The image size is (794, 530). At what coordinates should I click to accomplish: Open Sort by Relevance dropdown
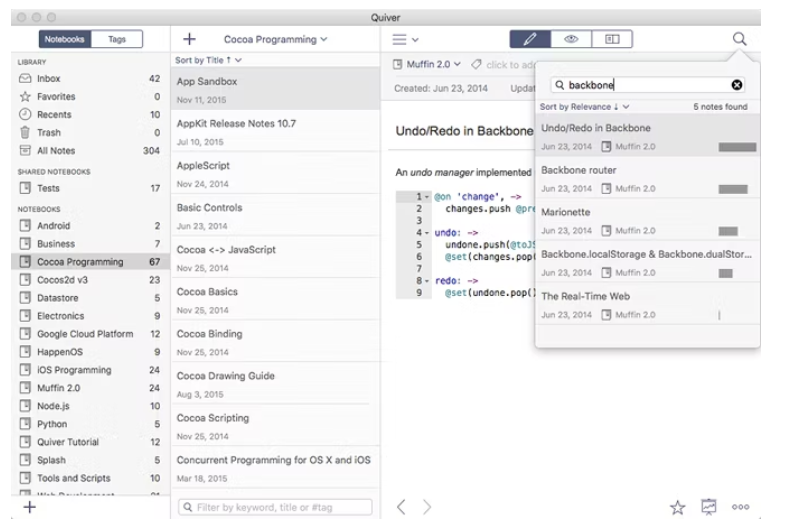point(584,107)
